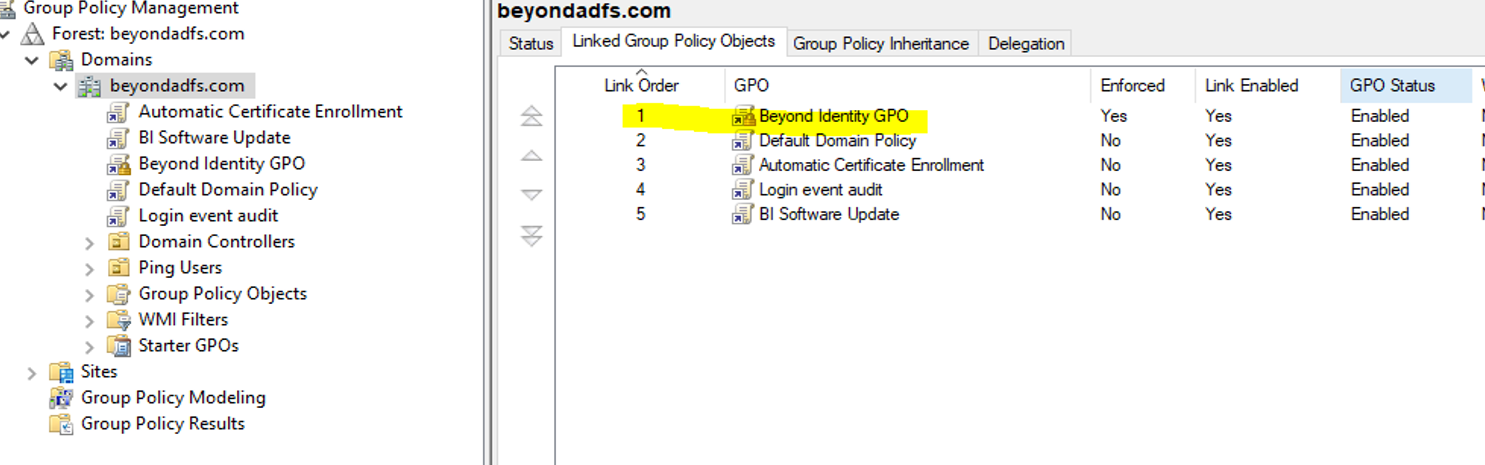Image resolution: width=1485 pixels, height=465 pixels.
Task: Expand the Ping Users node
Action: point(89,268)
